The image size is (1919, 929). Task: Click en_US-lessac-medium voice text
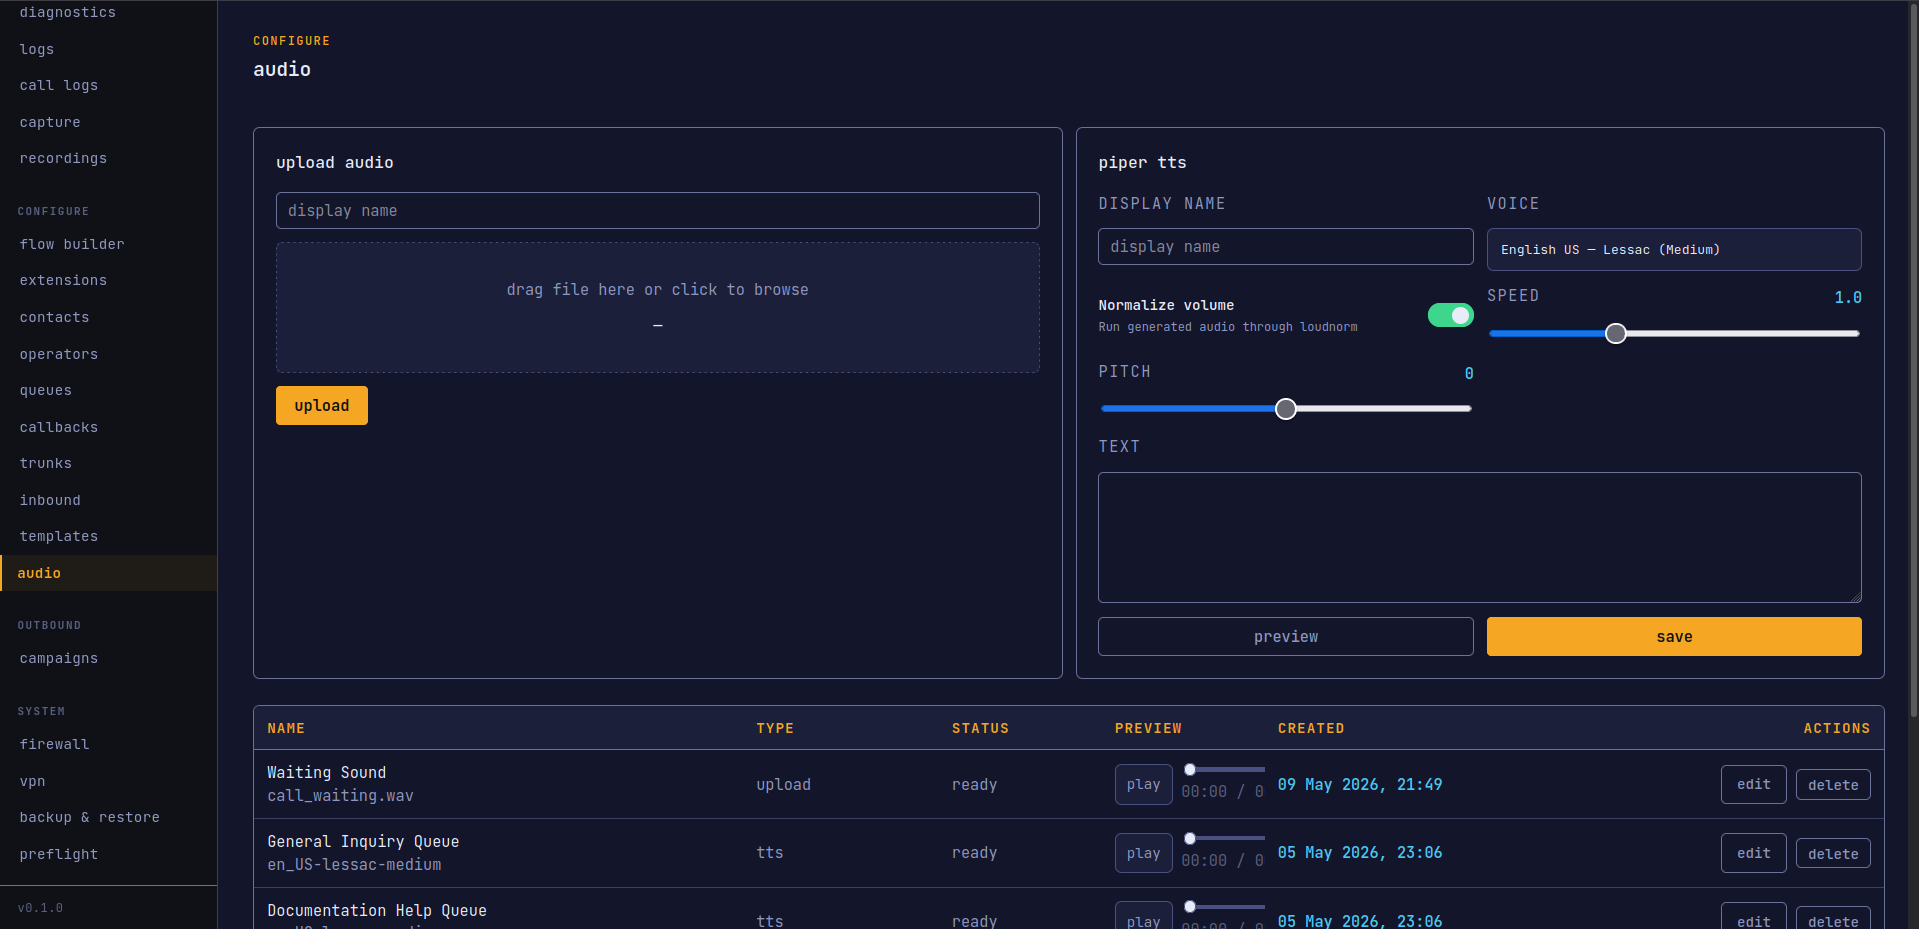pos(354,865)
